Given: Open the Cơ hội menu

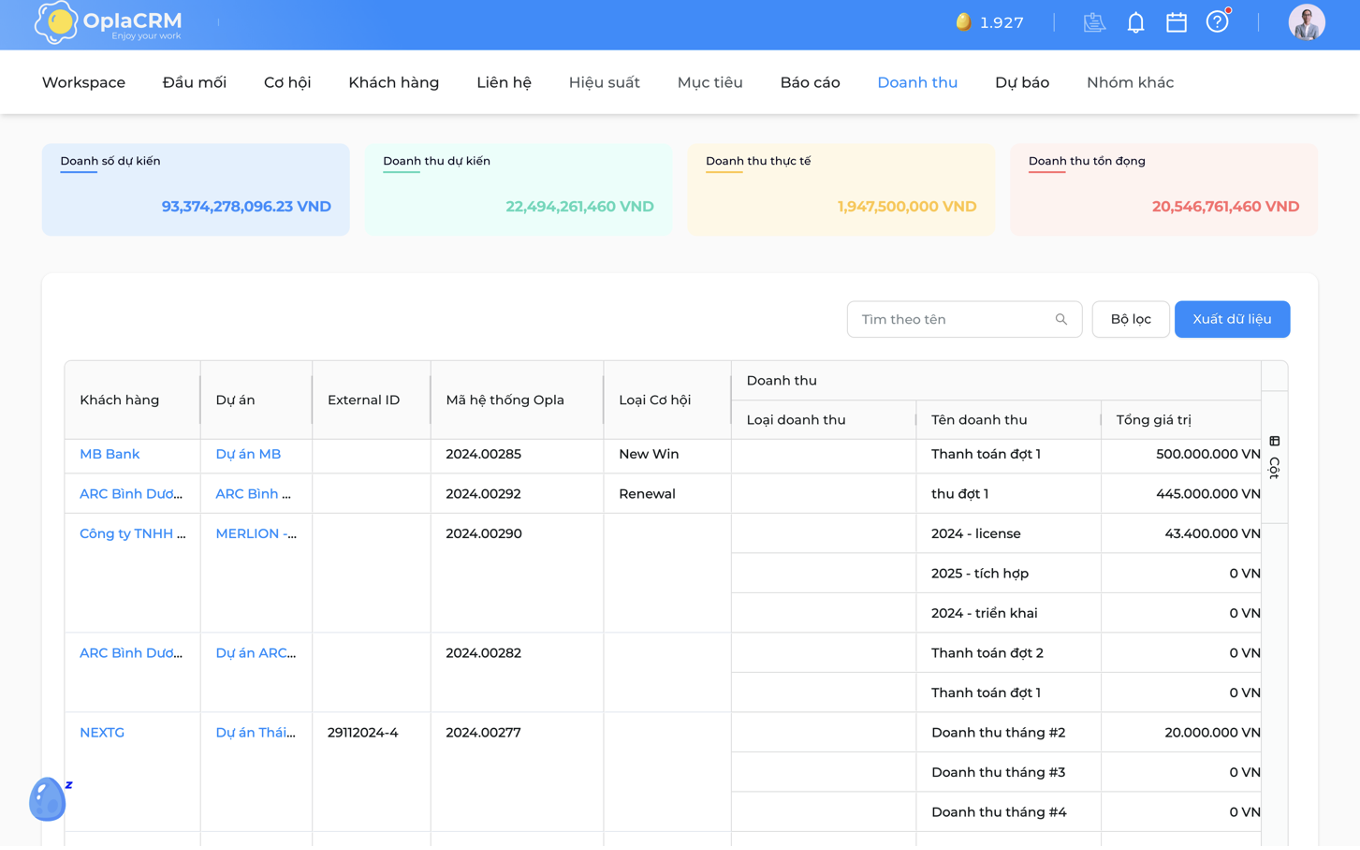Looking at the screenshot, I should coord(288,83).
